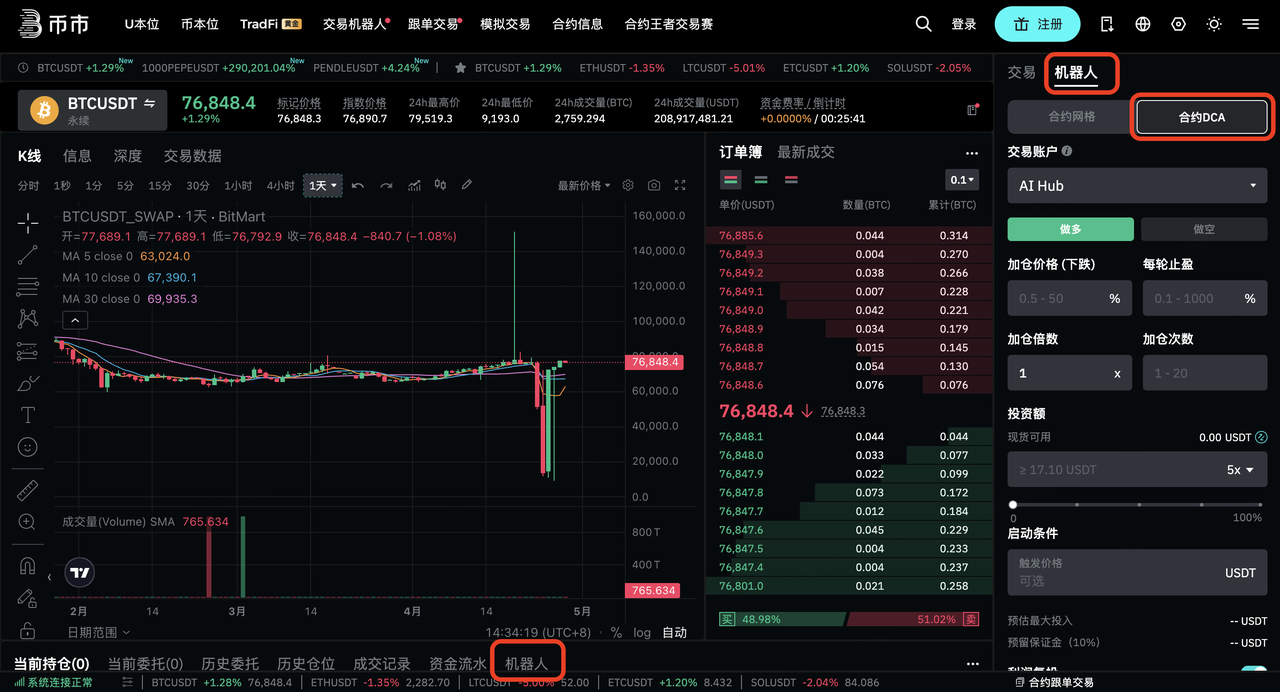Screen dimensions: 1280x692
Task: Open the hamburger menu icon
Action: 1251,24
